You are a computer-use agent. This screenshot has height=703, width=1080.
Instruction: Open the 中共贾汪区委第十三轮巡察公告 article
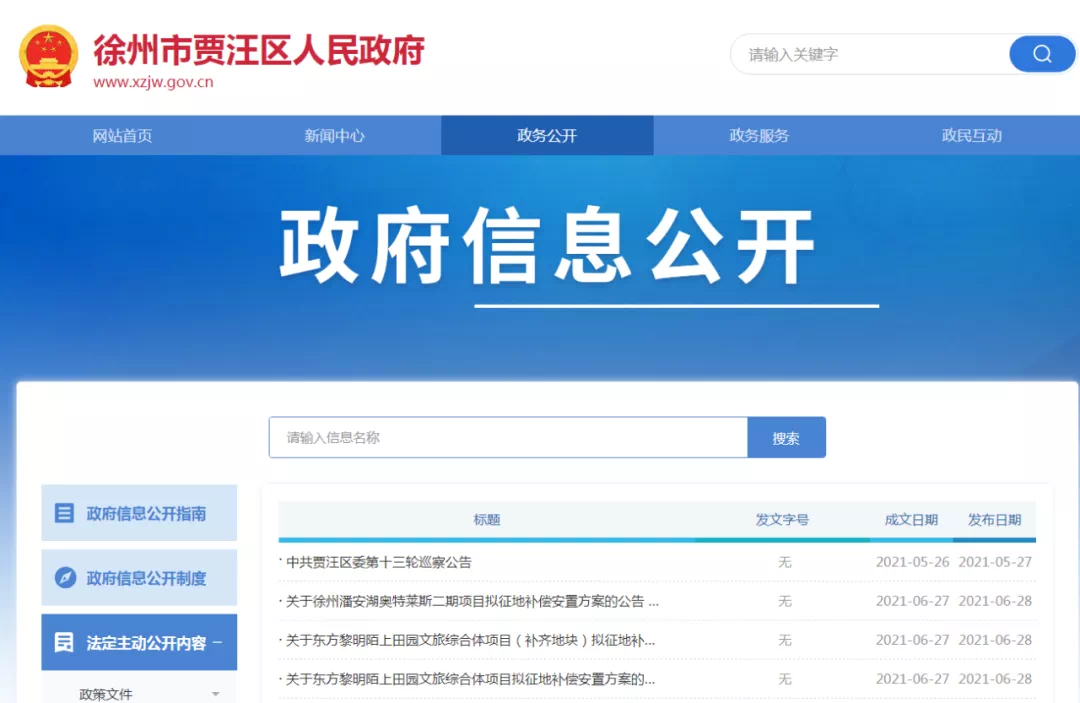pos(379,562)
